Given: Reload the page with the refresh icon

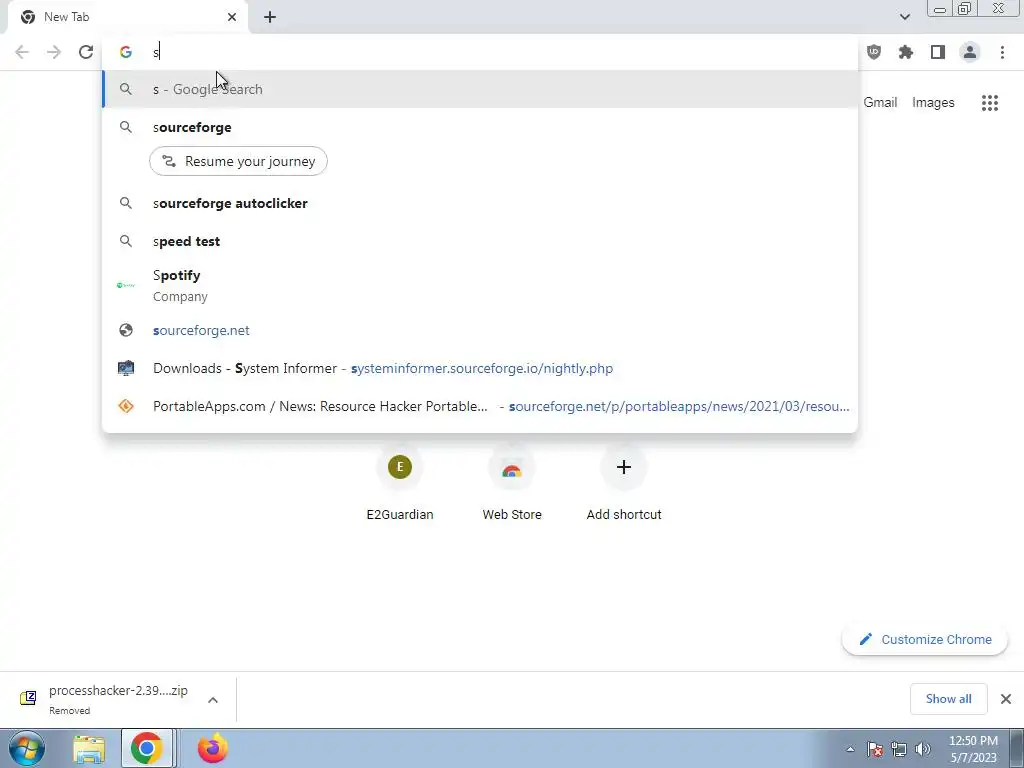Looking at the screenshot, I should pos(86,52).
